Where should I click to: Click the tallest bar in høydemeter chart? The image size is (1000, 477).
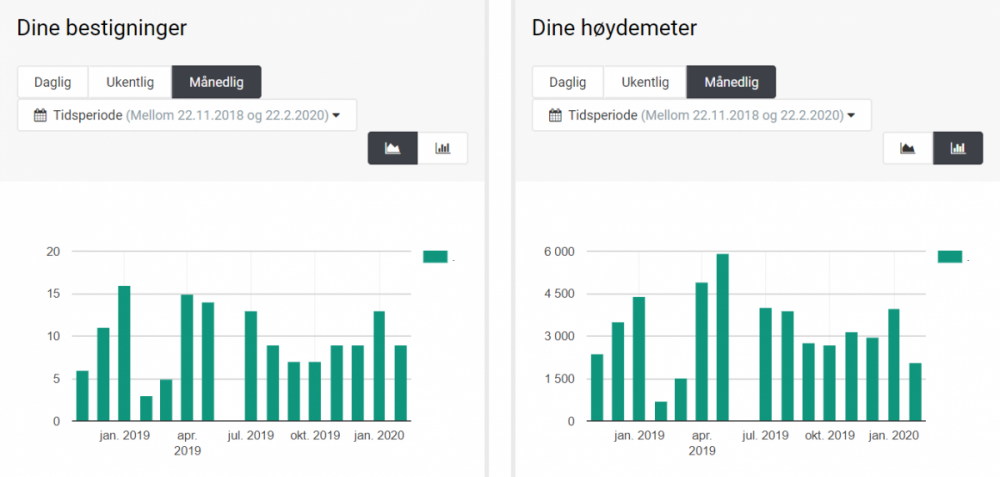tap(722, 337)
